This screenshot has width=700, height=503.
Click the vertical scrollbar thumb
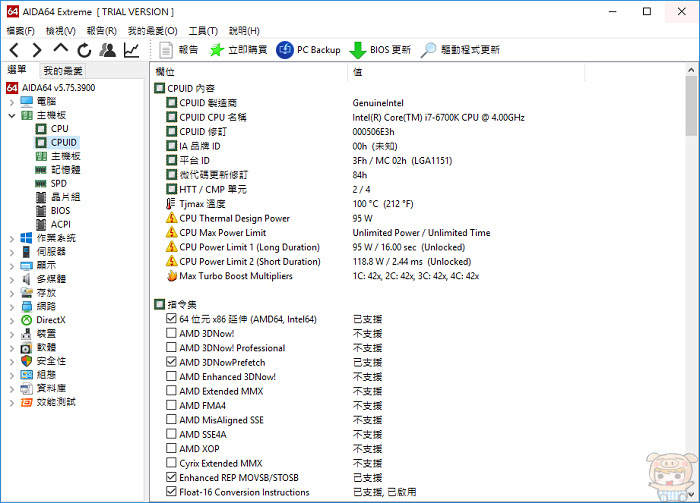click(691, 106)
